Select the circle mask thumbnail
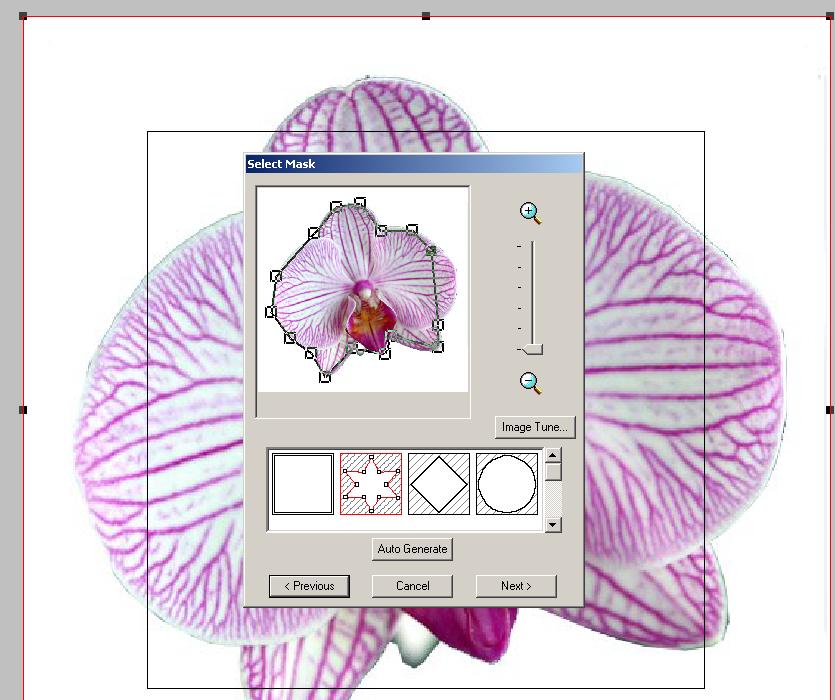 pos(506,484)
